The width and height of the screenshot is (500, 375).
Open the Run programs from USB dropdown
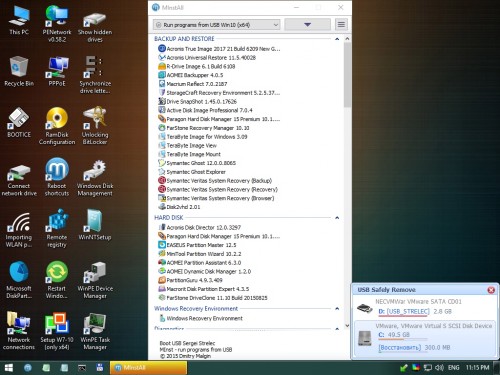[216, 25]
